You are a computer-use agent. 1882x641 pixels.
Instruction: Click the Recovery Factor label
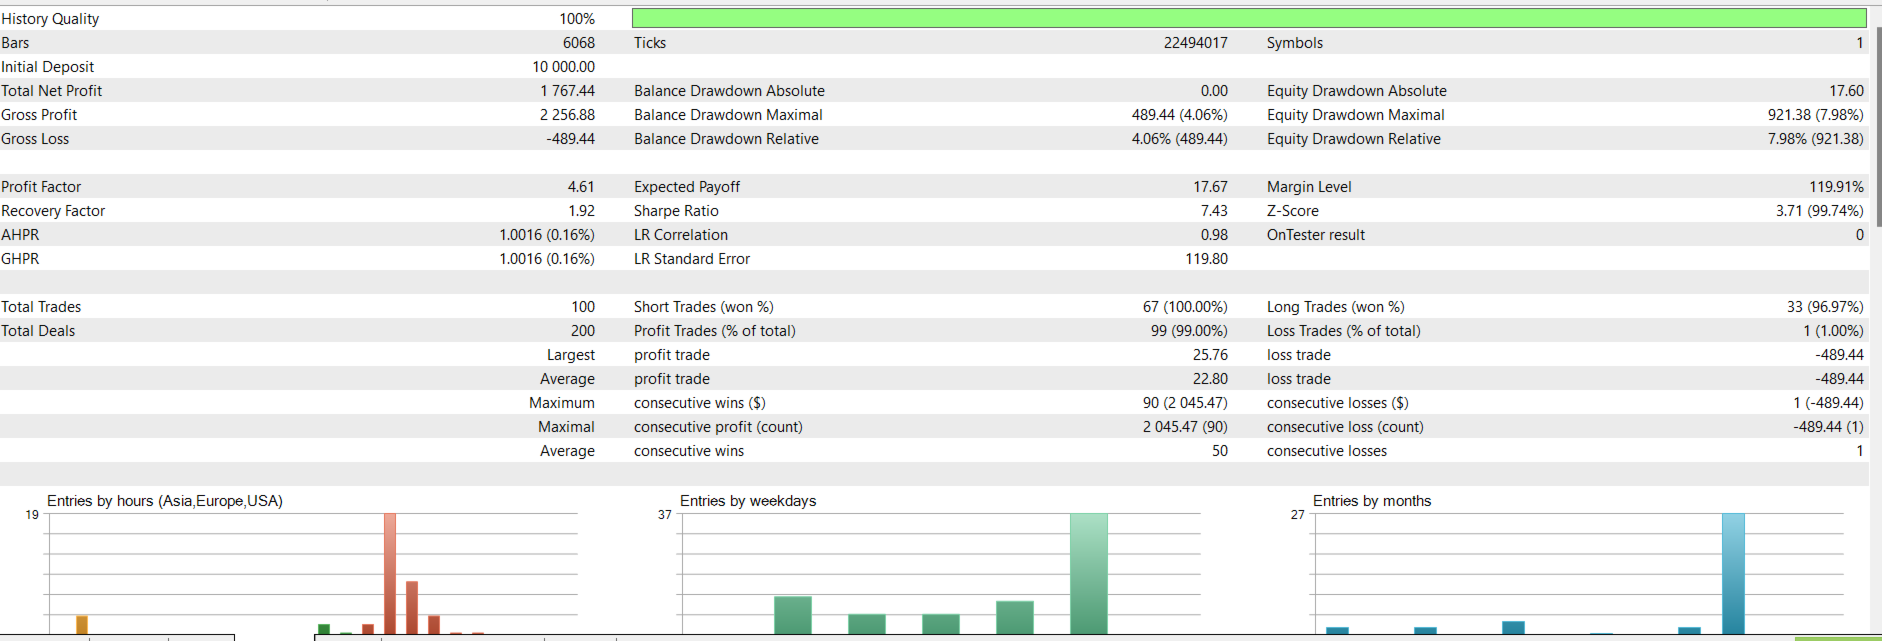53,211
